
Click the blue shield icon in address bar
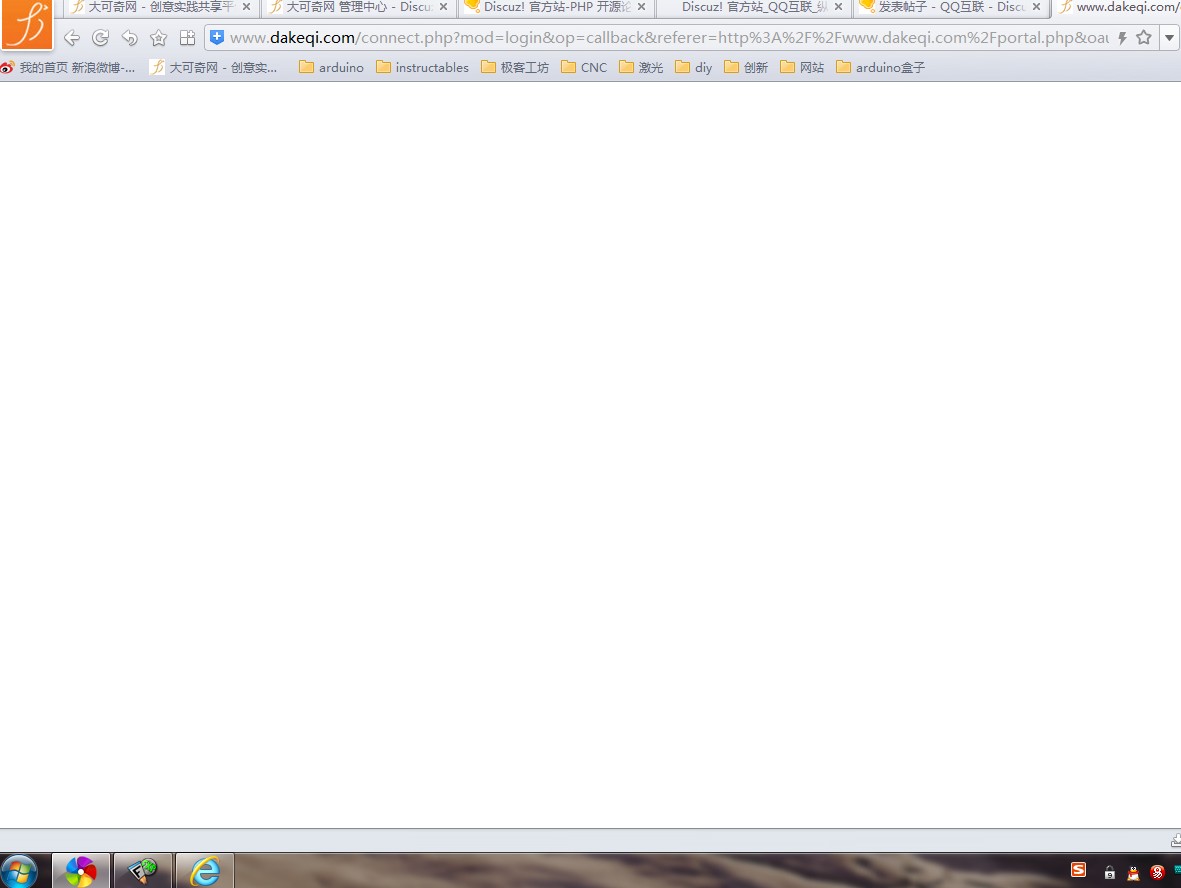pos(217,38)
